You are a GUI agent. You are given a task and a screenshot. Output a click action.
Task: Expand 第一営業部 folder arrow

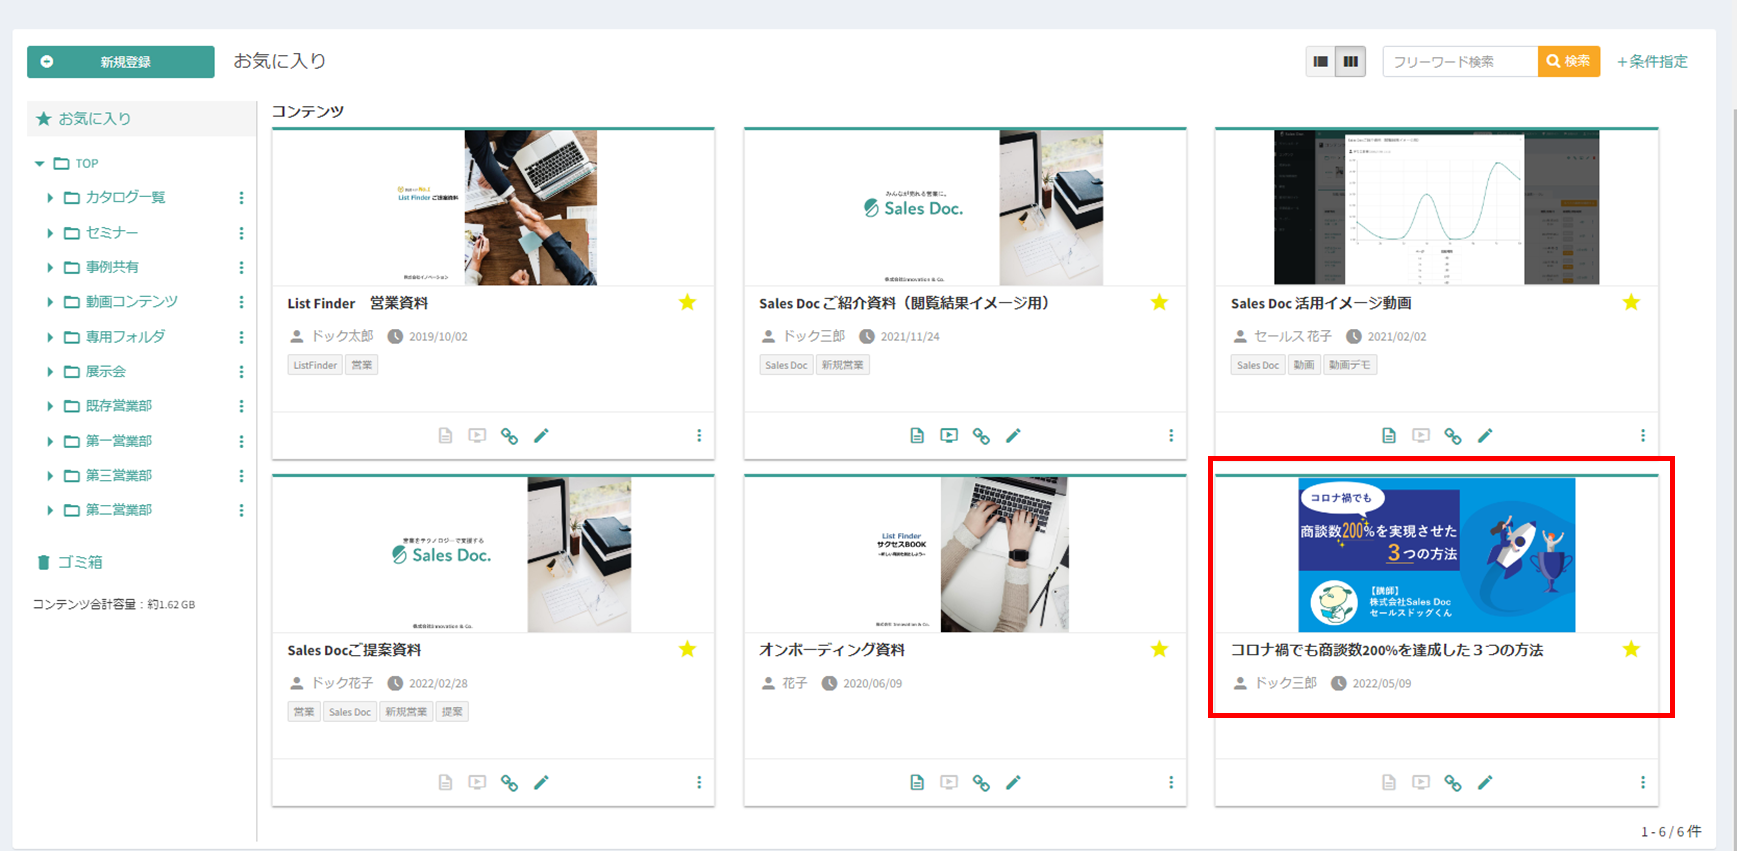tap(50, 441)
